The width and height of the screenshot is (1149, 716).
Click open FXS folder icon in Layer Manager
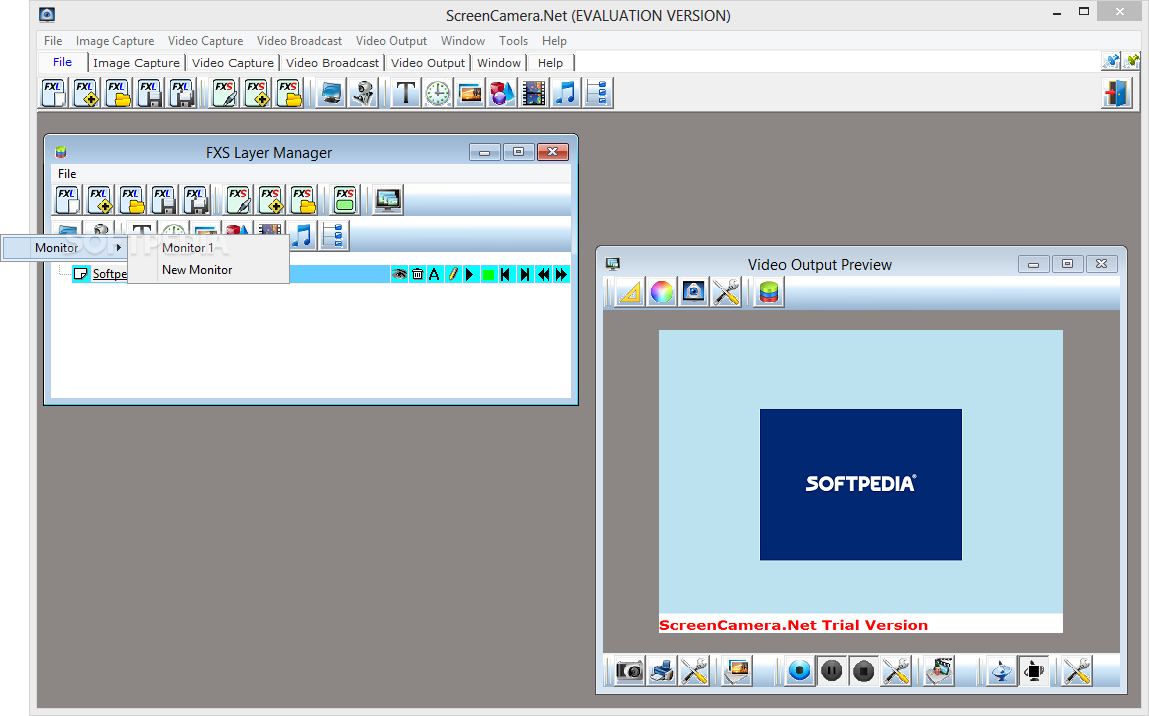(303, 200)
